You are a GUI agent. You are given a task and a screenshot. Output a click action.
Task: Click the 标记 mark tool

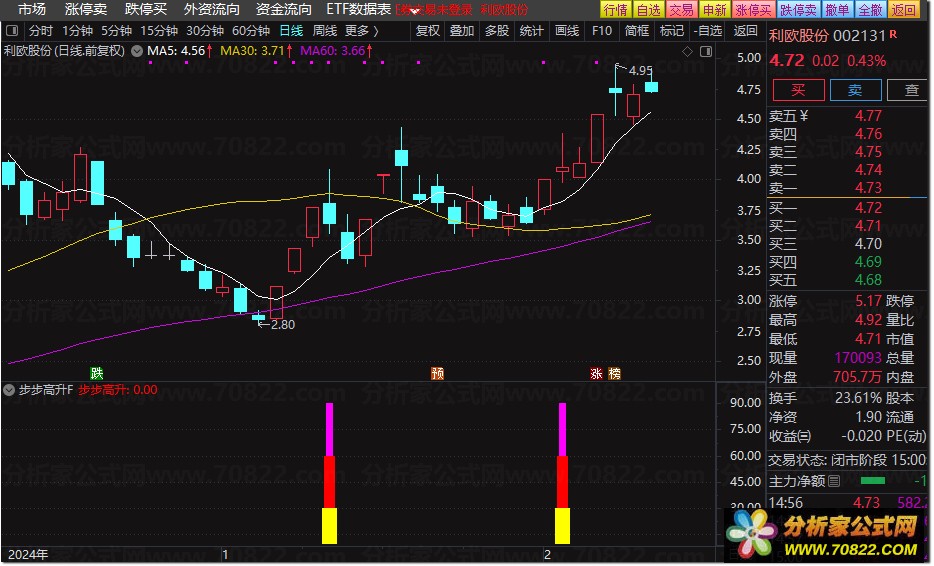click(672, 30)
